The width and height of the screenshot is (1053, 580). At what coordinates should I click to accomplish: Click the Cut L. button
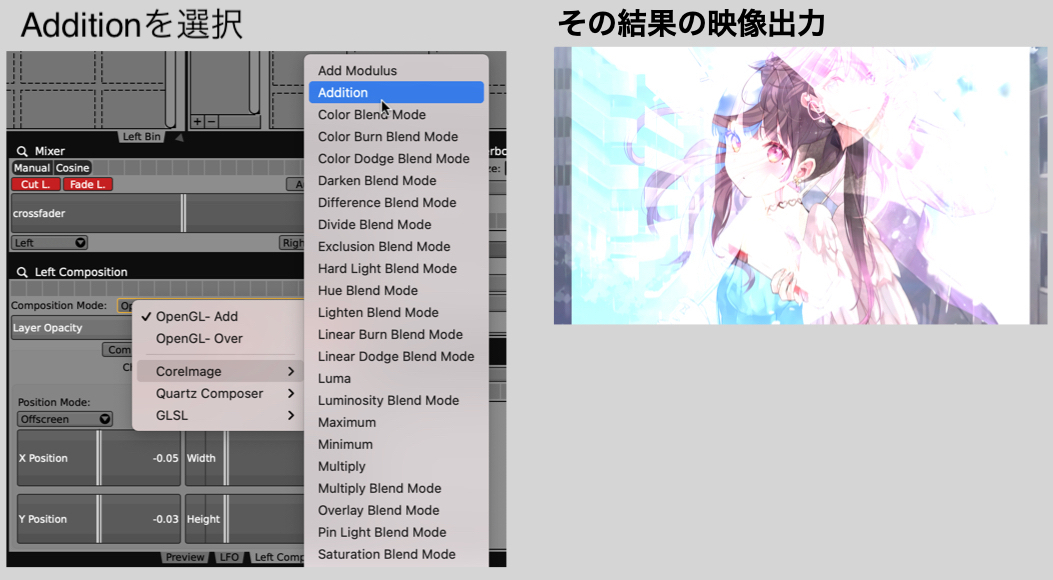36,185
